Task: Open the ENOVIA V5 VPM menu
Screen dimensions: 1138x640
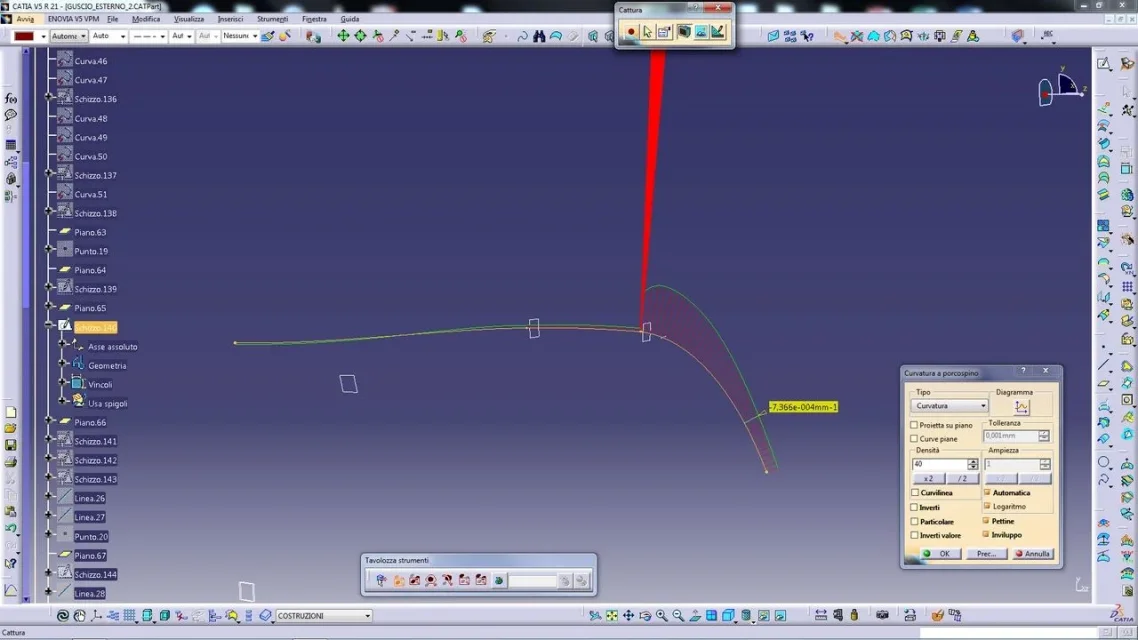Action: tap(73, 19)
